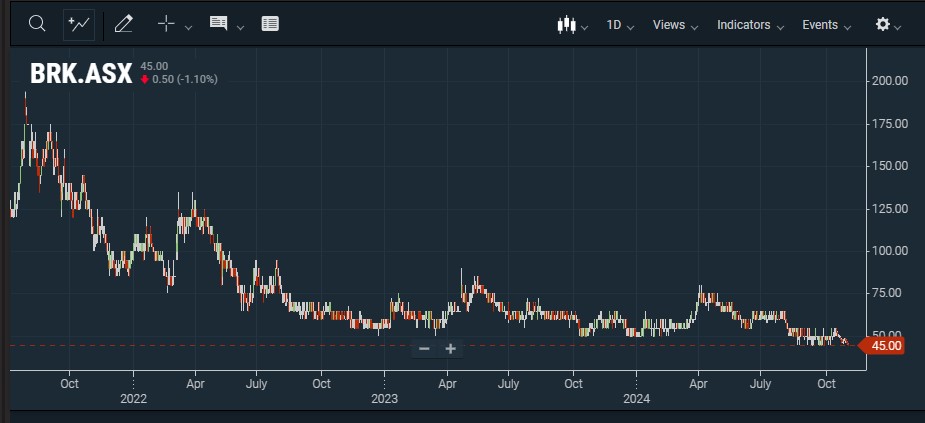Image resolution: width=925 pixels, height=423 pixels.
Task: Click the 150.00 price axis label
Action: point(890,166)
